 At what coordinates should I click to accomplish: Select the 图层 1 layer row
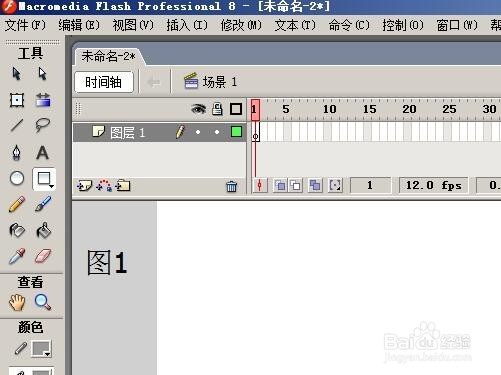pos(159,132)
